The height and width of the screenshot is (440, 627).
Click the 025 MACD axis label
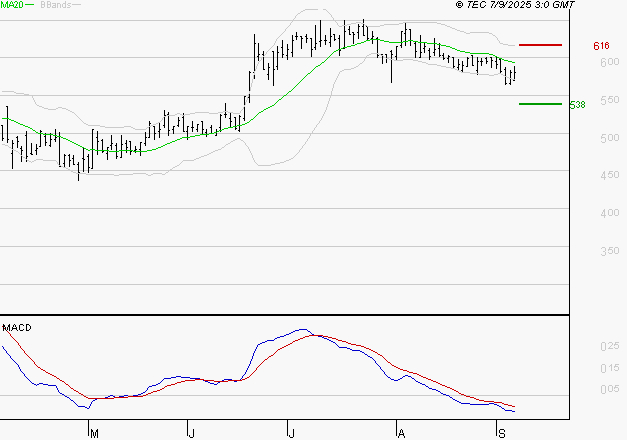tap(610, 346)
